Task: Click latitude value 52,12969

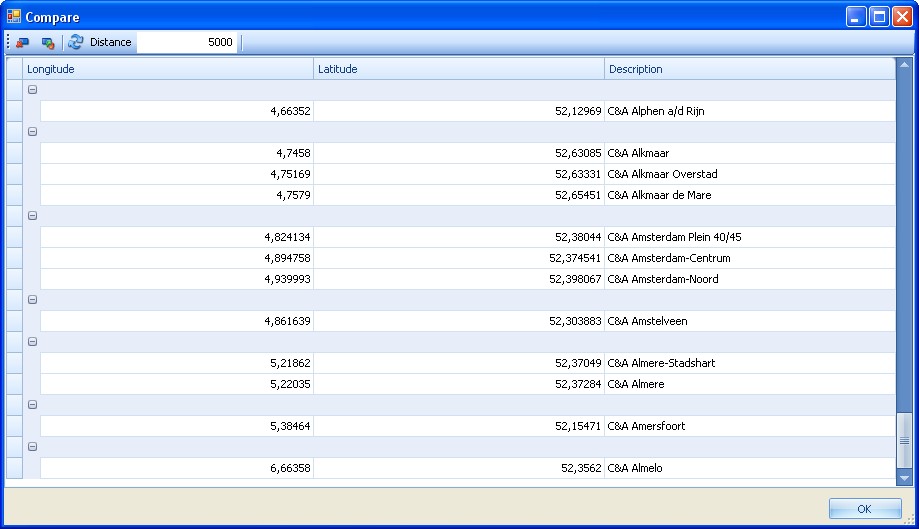Action: [x=578, y=111]
